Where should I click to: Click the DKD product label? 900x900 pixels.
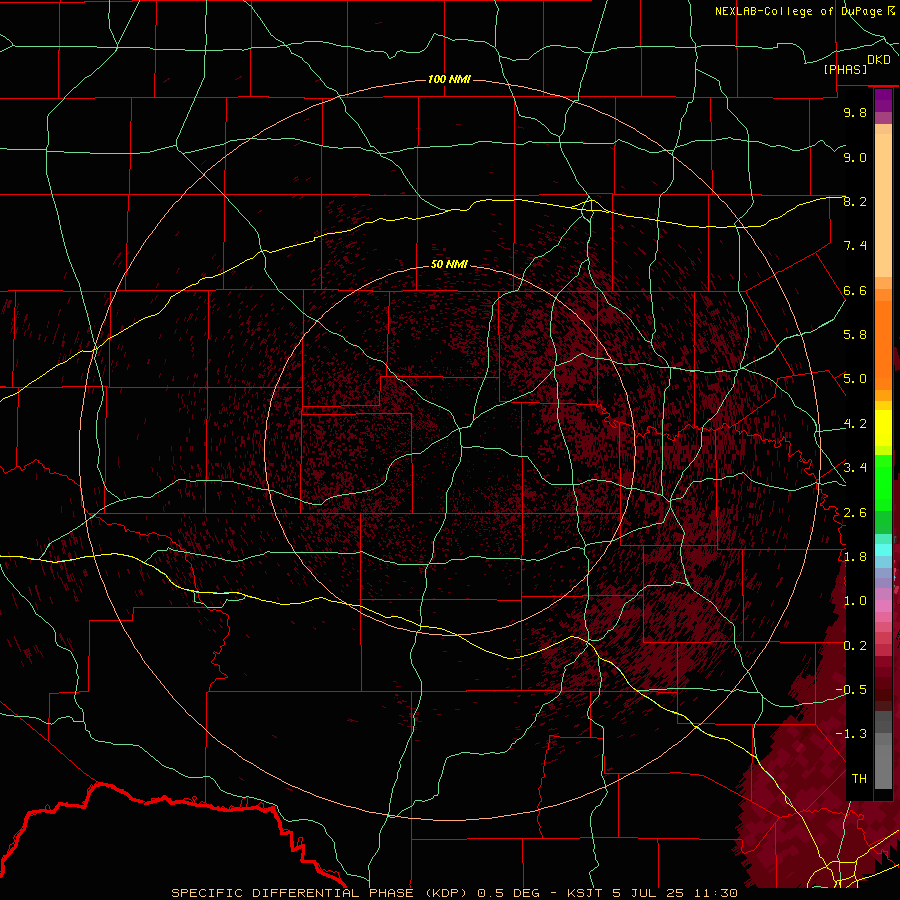click(879, 60)
